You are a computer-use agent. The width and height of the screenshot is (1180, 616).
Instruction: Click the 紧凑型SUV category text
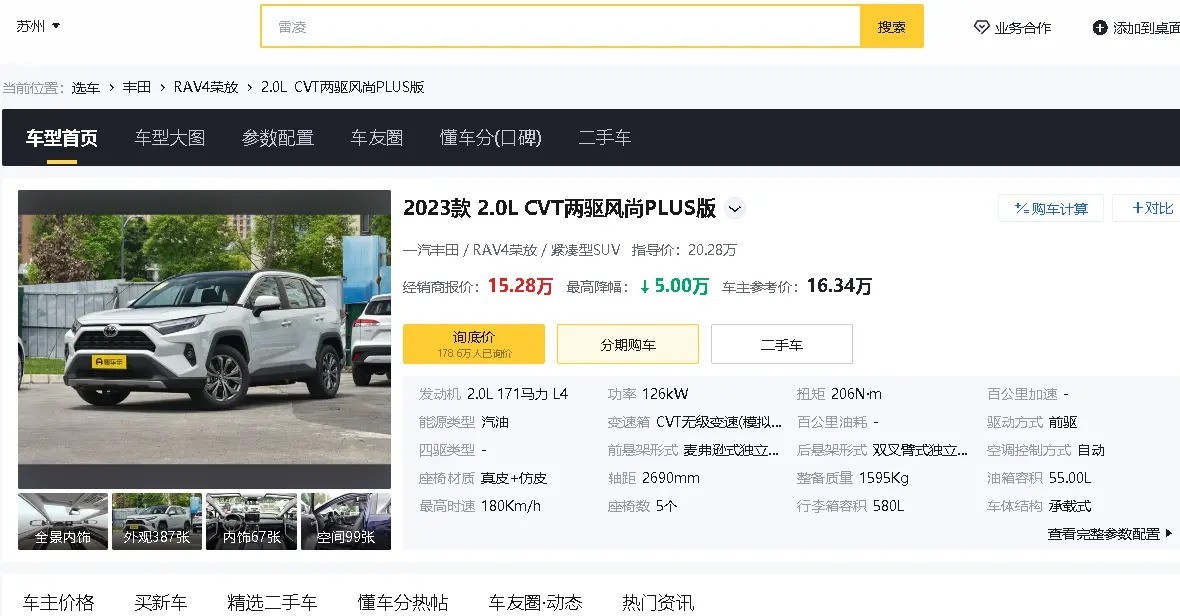[585, 250]
